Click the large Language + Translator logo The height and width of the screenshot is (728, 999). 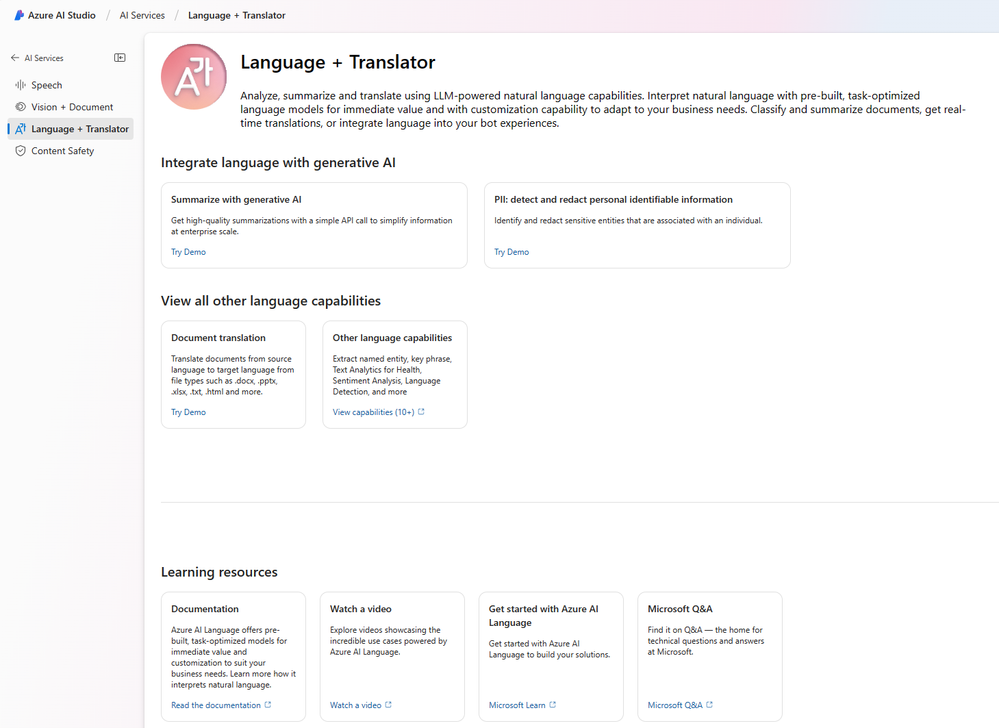click(x=194, y=76)
